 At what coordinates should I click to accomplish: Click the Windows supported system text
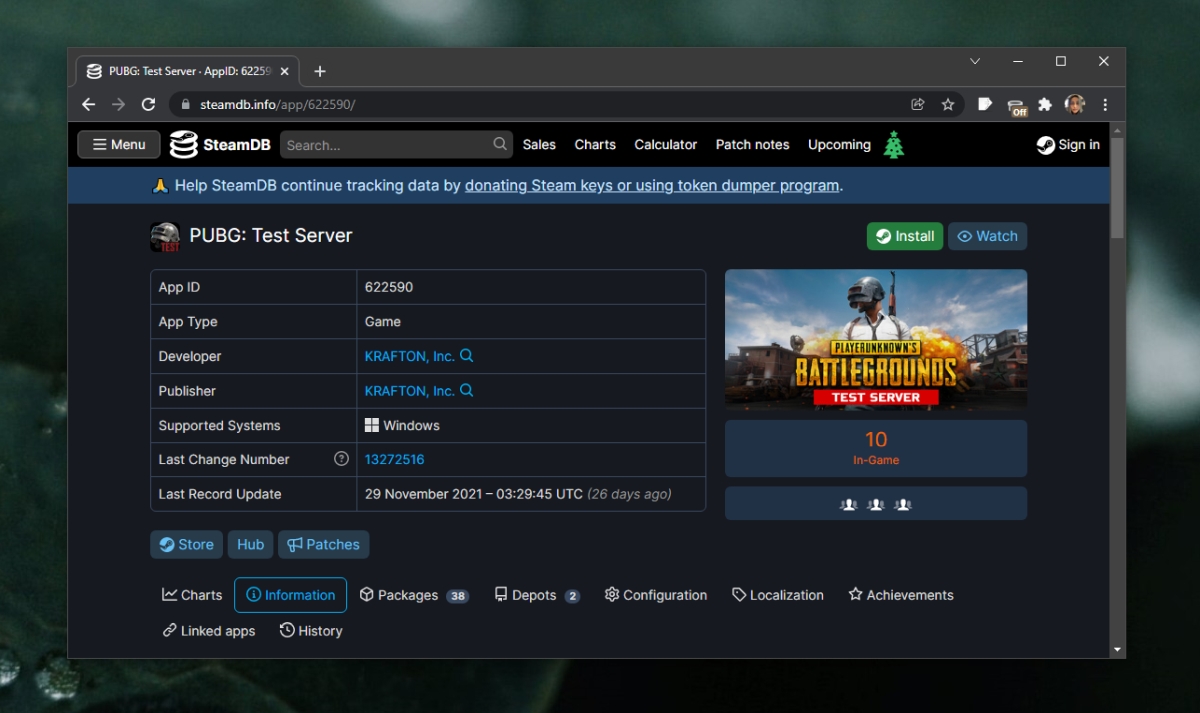(411, 425)
